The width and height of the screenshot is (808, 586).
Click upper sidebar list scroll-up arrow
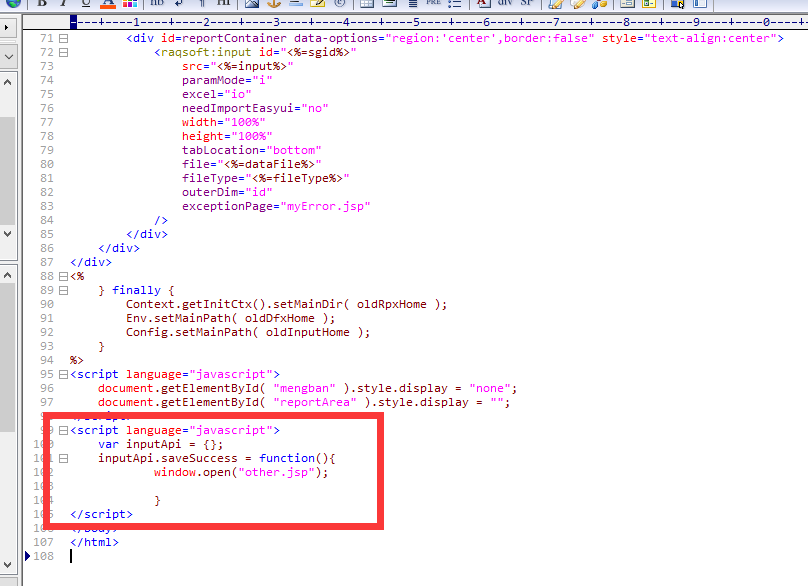pos(7,81)
